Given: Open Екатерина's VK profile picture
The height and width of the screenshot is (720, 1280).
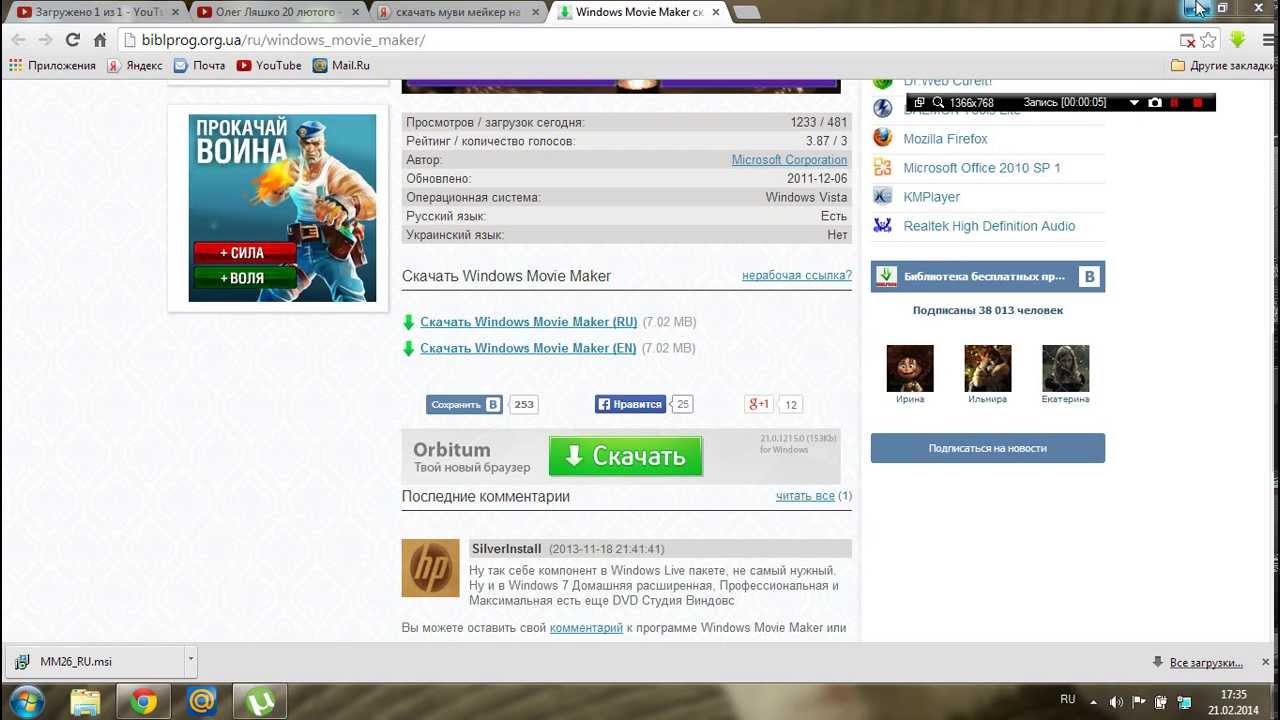Looking at the screenshot, I should 1065,368.
